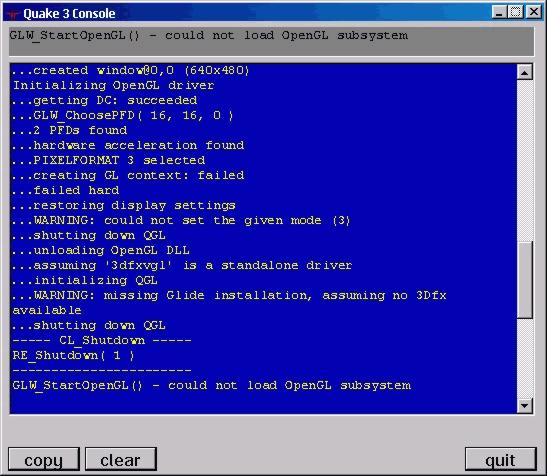
Task: Maximize the Quake 3 Console window
Action: (x=515, y=12)
